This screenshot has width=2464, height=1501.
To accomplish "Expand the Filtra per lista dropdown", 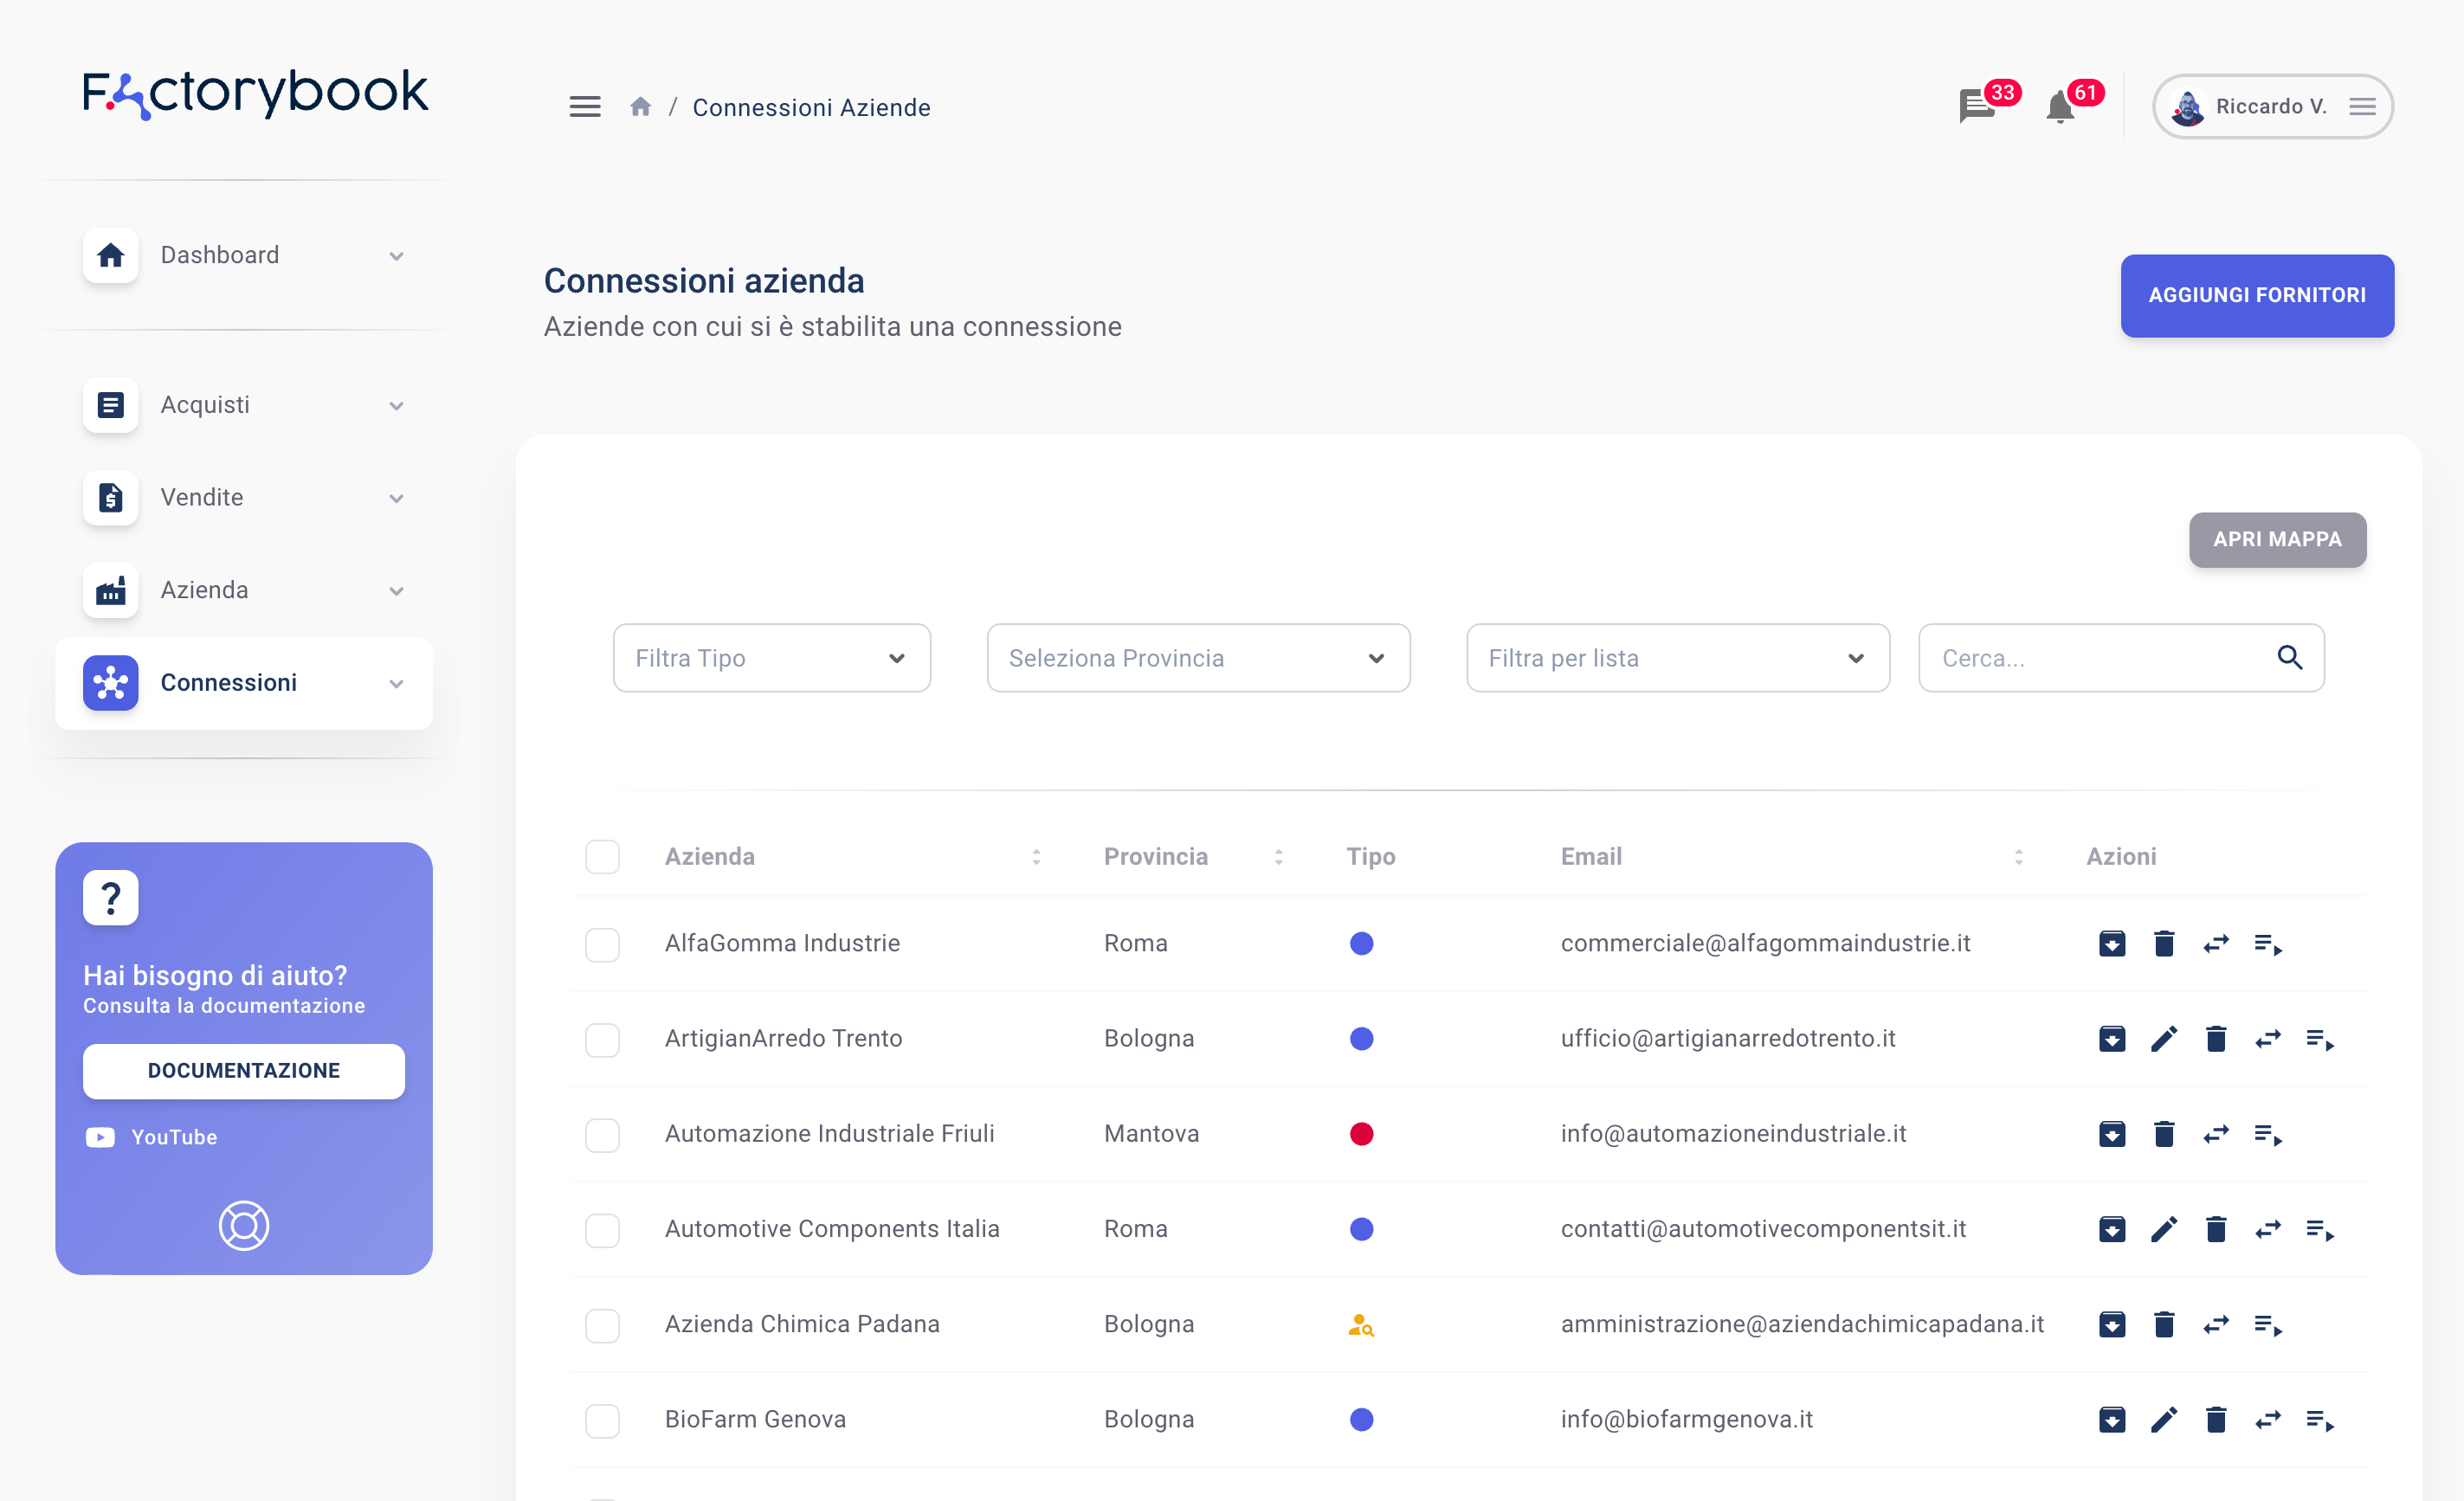I will (x=1677, y=658).
